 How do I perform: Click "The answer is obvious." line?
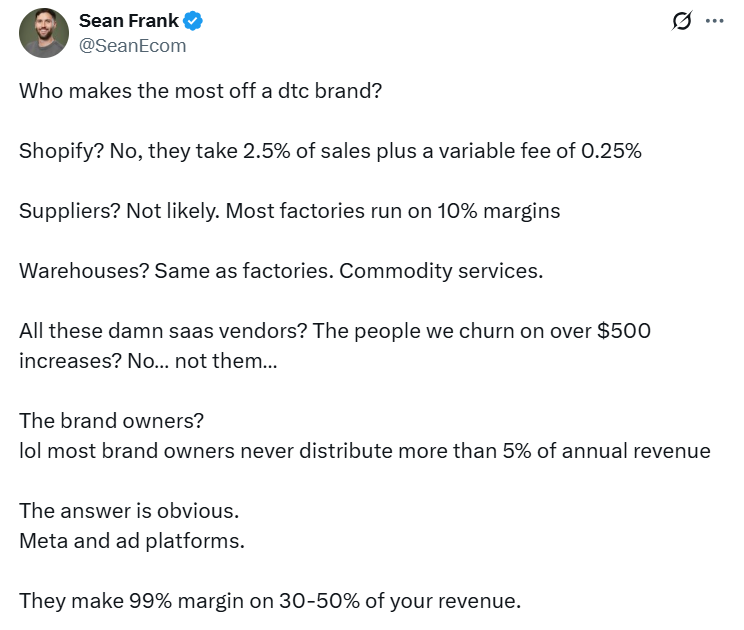[129, 511]
